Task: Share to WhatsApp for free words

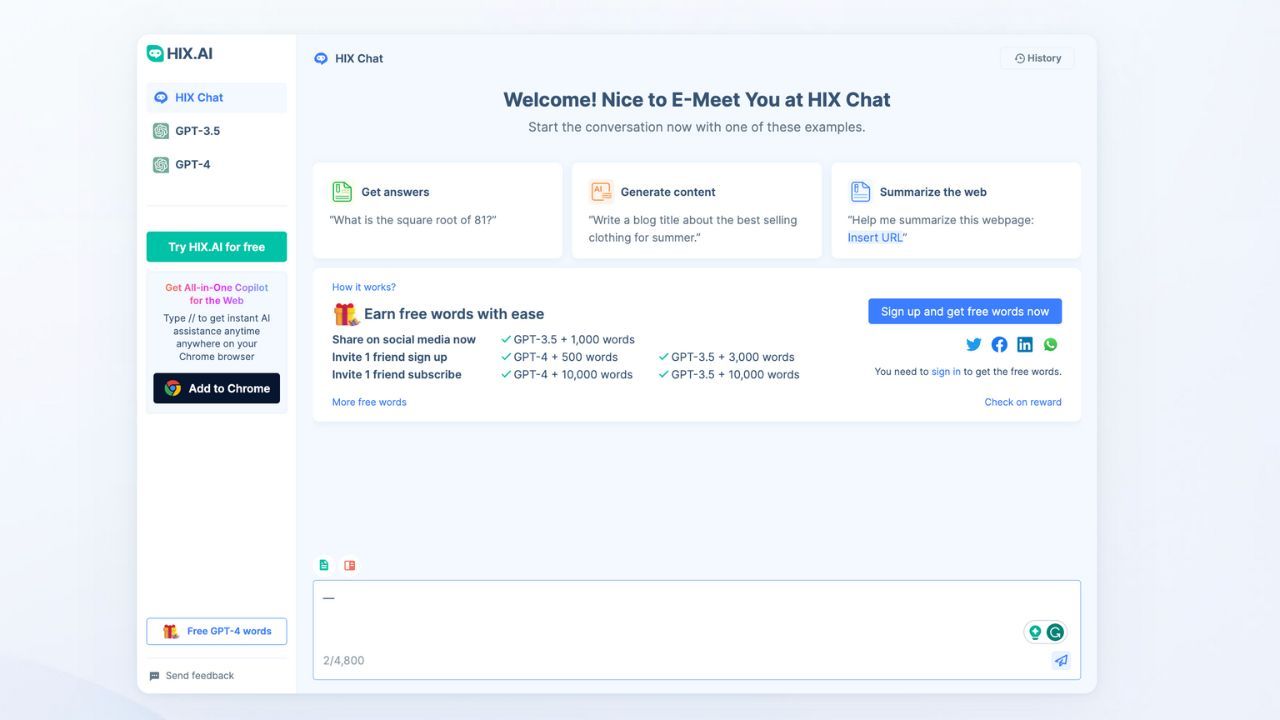Action: (x=1051, y=344)
